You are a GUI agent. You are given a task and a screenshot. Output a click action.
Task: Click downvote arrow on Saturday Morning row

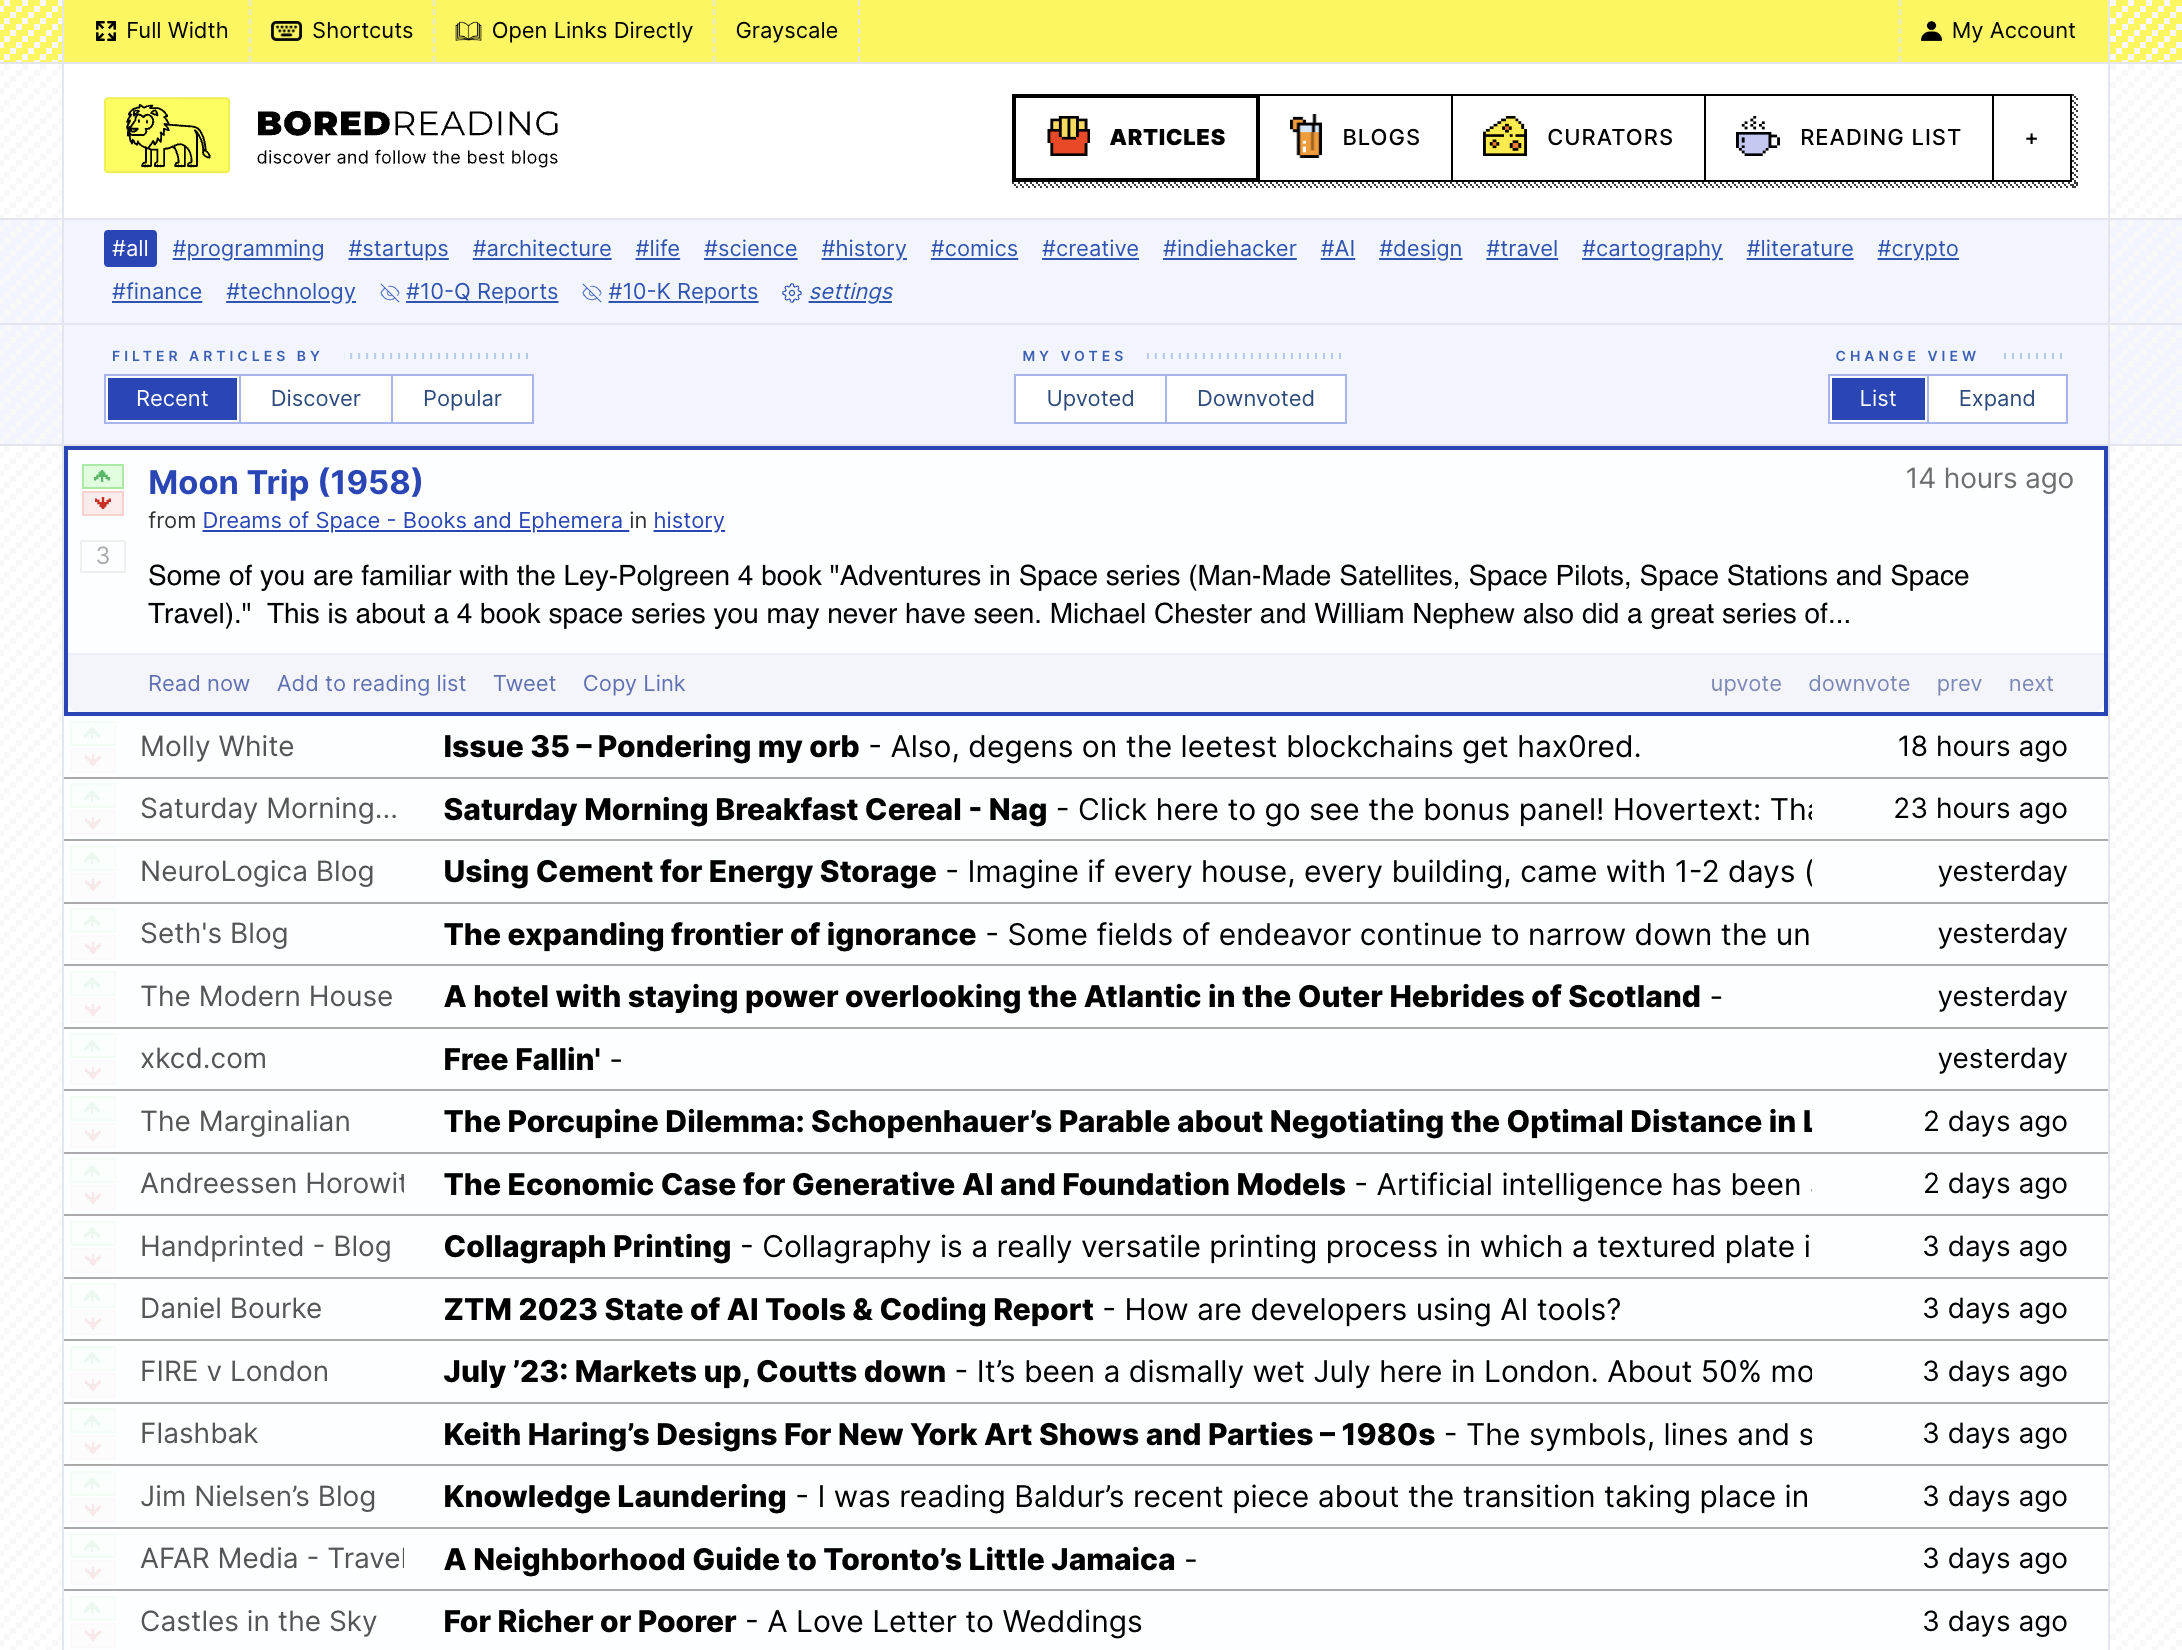pos(92,822)
